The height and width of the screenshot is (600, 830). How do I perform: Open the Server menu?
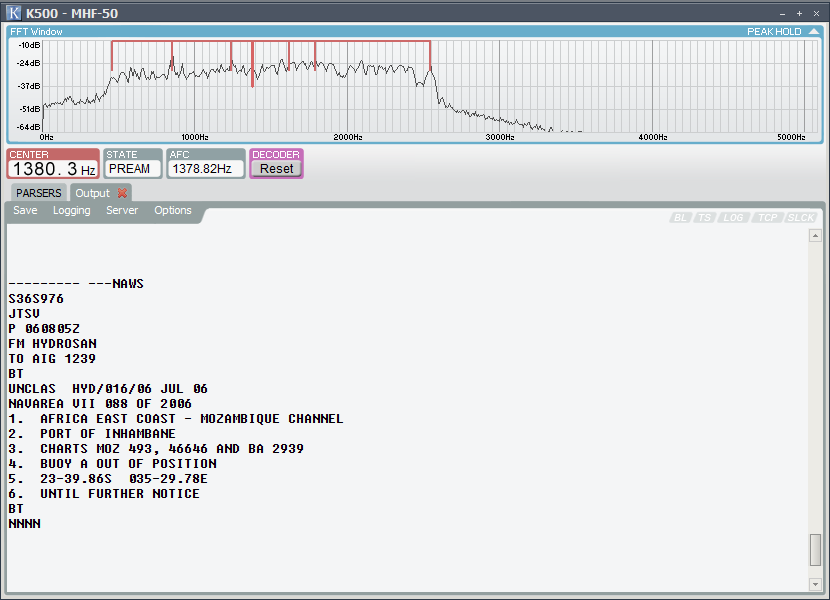[122, 210]
